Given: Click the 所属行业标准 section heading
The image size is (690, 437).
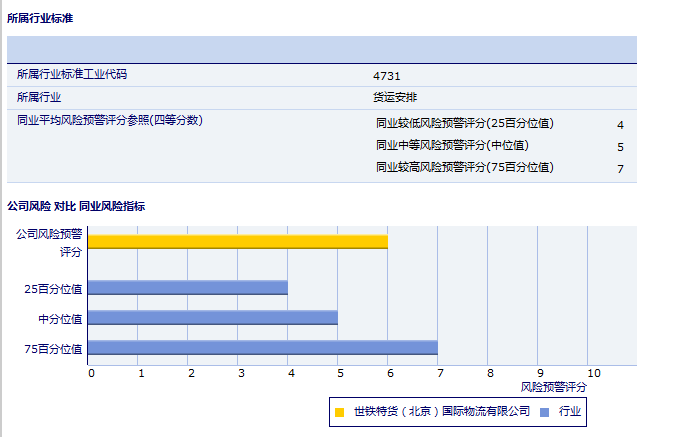Looking at the screenshot, I should click(x=40, y=18).
